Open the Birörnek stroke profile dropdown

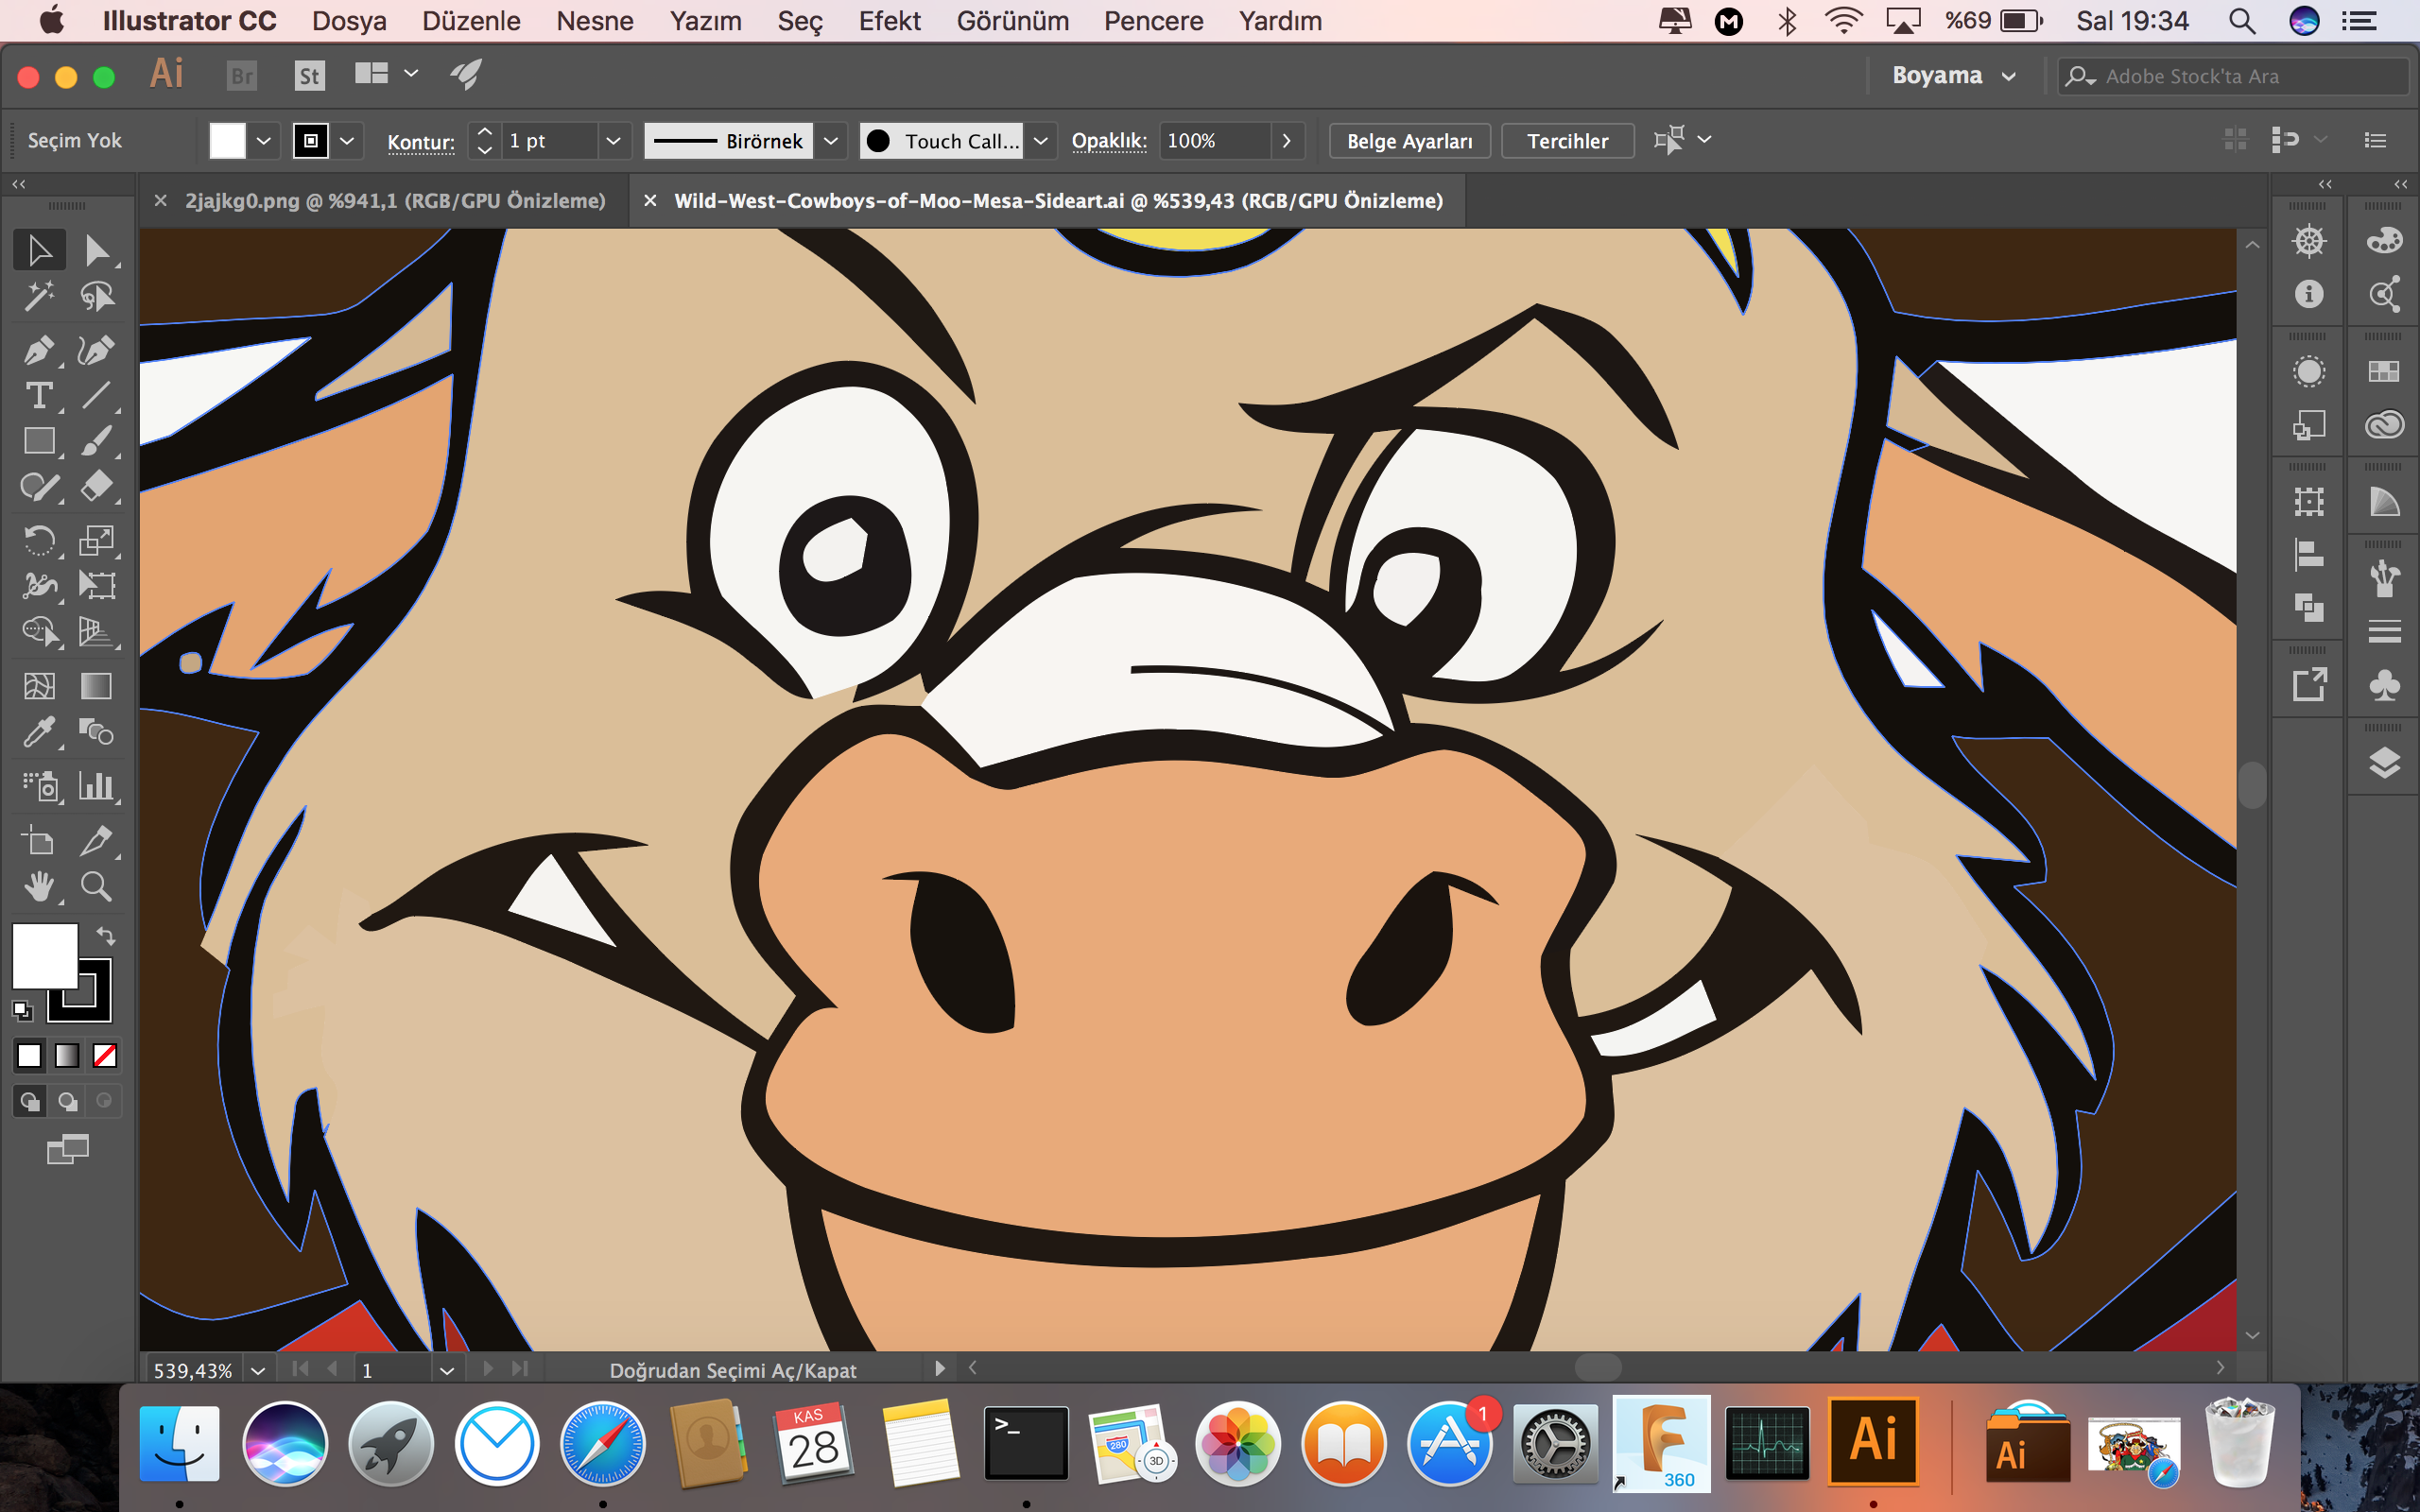pos(830,141)
